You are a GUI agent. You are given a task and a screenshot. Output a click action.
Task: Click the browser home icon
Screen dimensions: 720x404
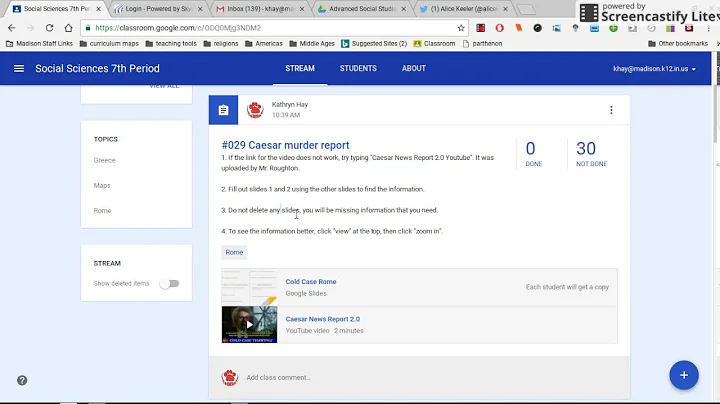(x=68, y=28)
